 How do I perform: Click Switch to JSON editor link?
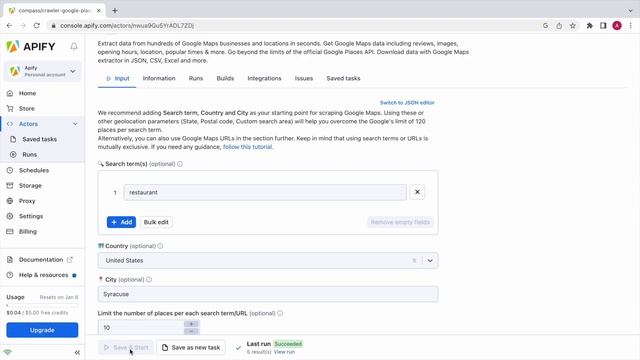tap(407, 103)
